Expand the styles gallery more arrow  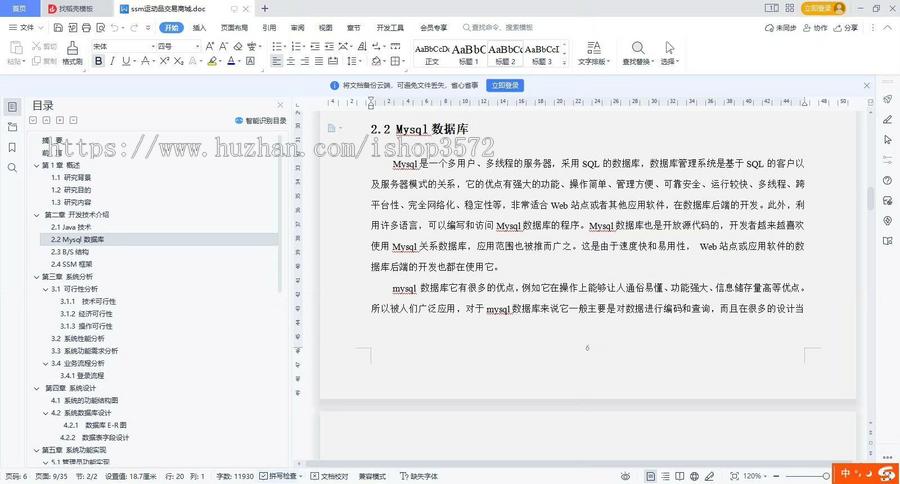pos(564,62)
